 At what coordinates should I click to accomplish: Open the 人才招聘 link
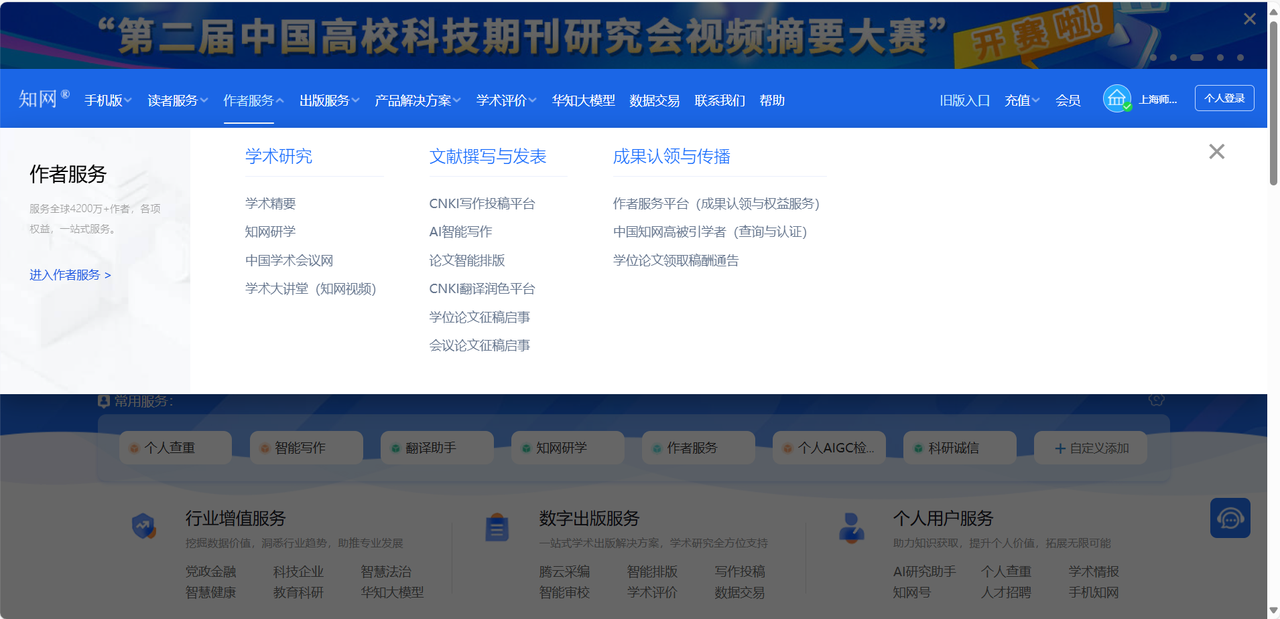pyautogui.click(x=1006, y=592)
